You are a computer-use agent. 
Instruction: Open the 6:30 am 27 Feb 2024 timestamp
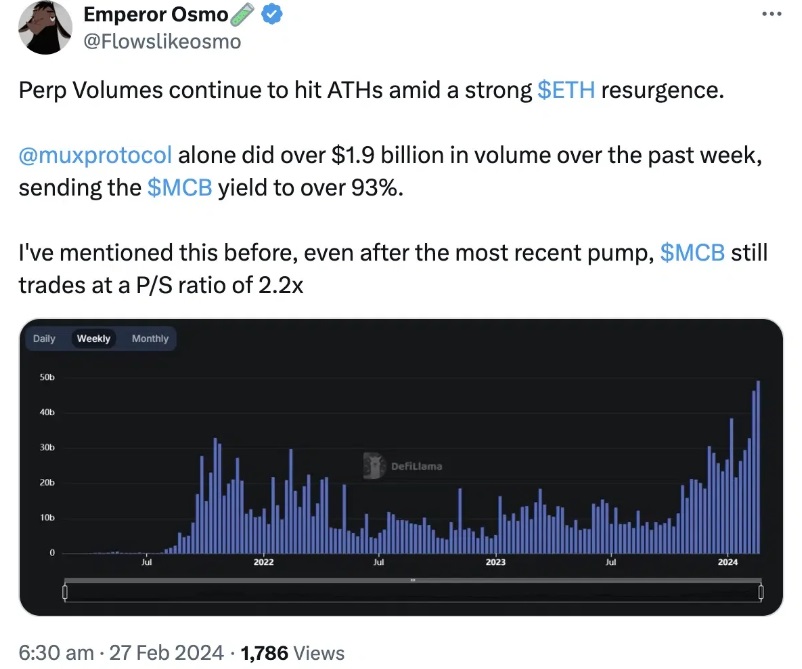pyautogui.click(x=121, y=653)
